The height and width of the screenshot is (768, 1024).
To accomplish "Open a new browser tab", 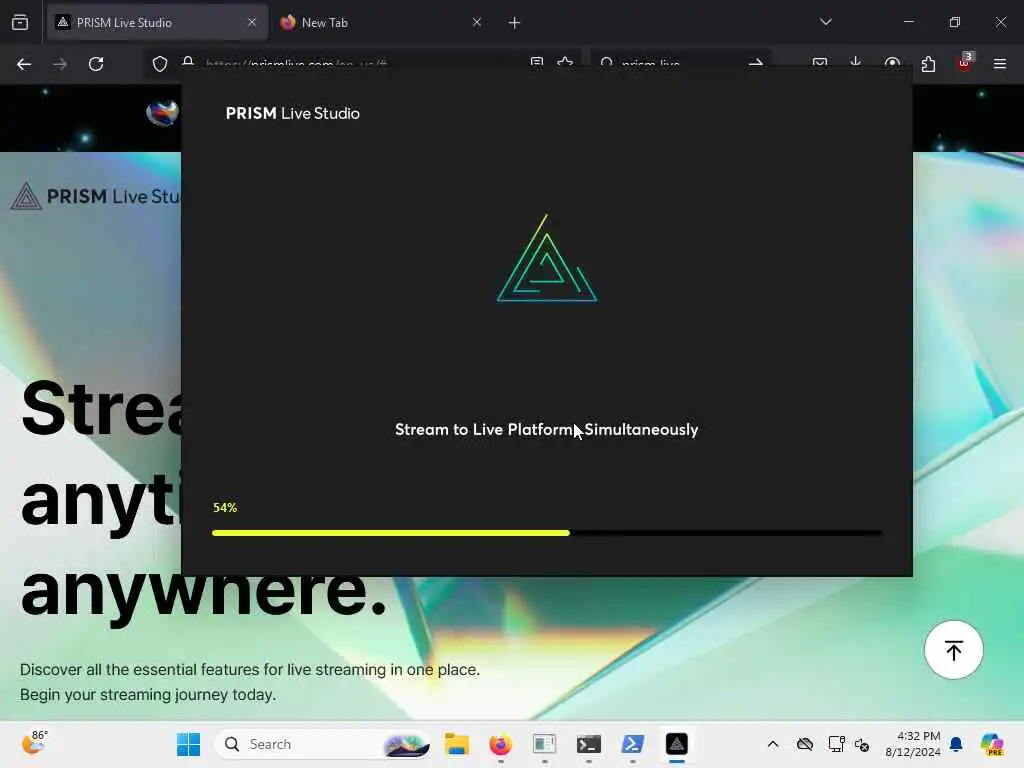I will pos(515,23).
